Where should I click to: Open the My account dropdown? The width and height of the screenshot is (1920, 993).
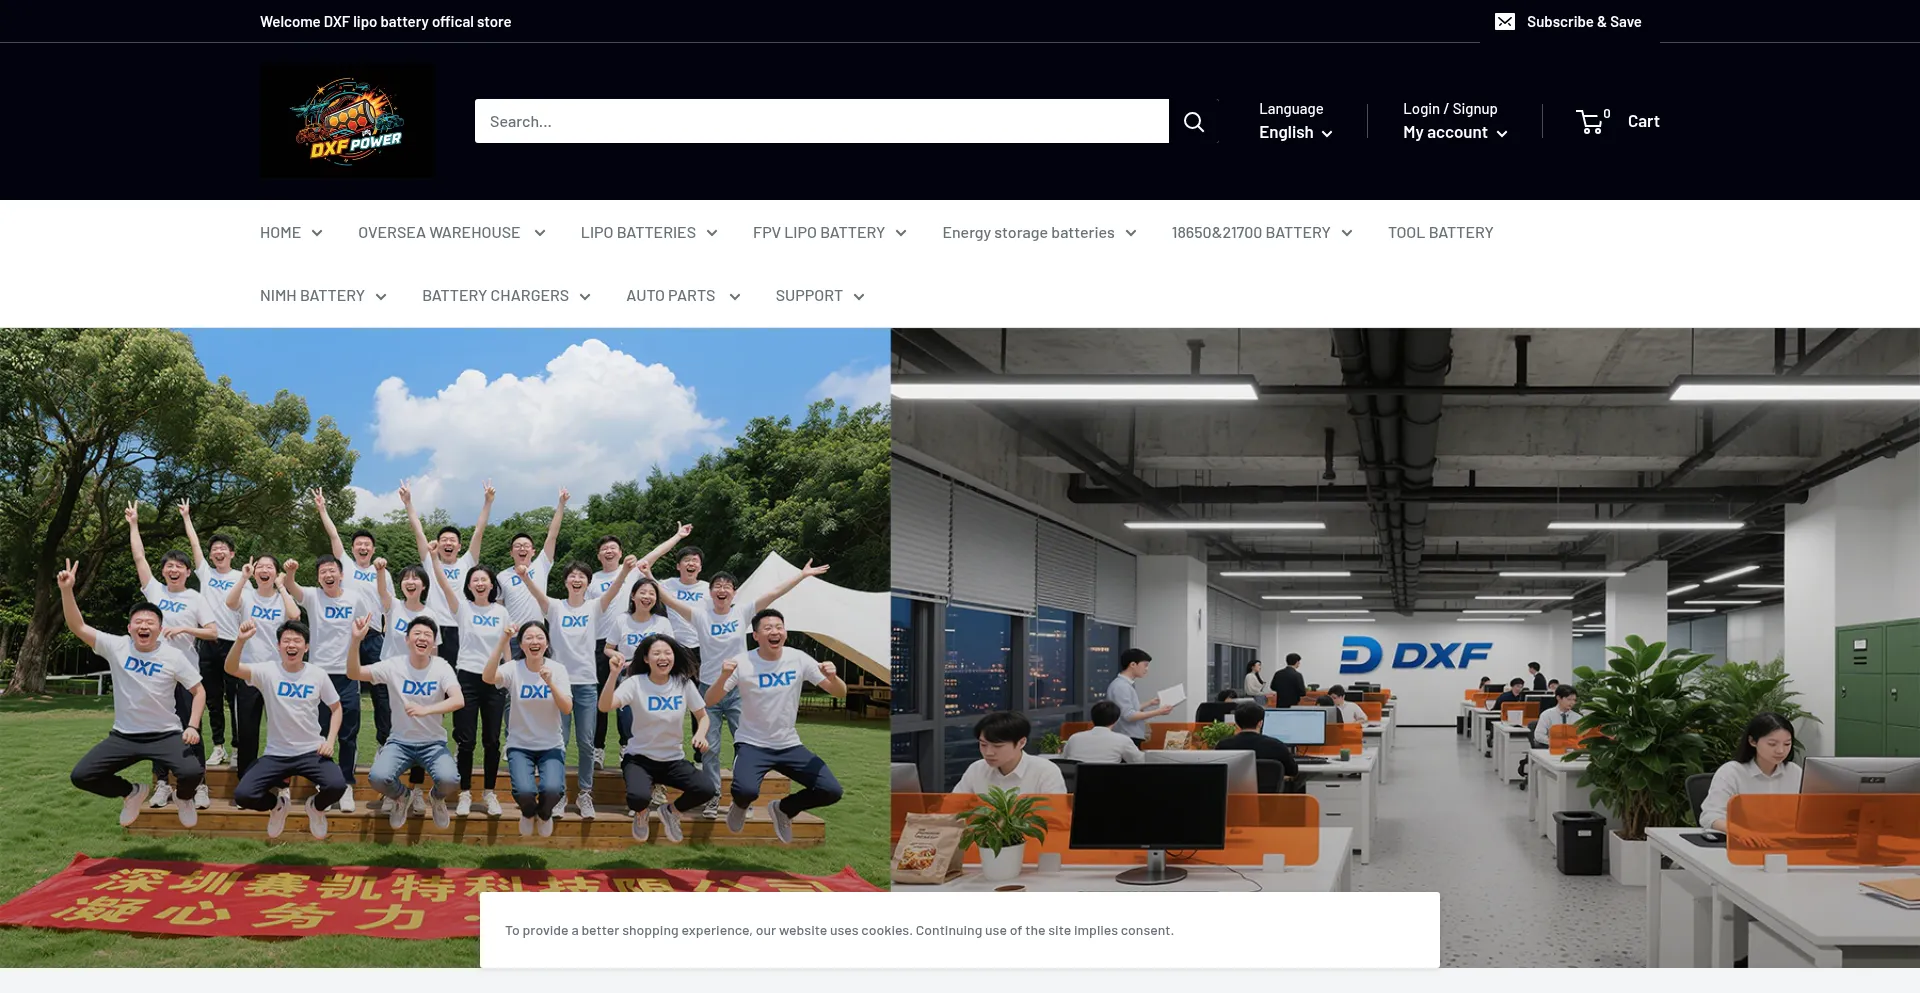coord(1454,132)
